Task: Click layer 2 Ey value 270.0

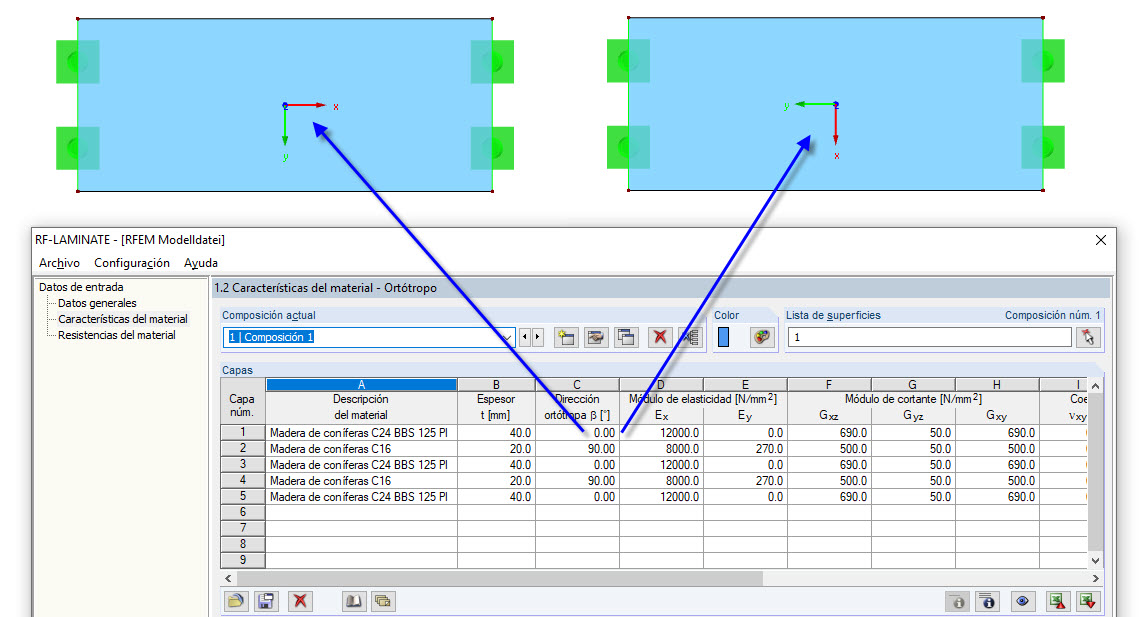Action: point(745,449)
